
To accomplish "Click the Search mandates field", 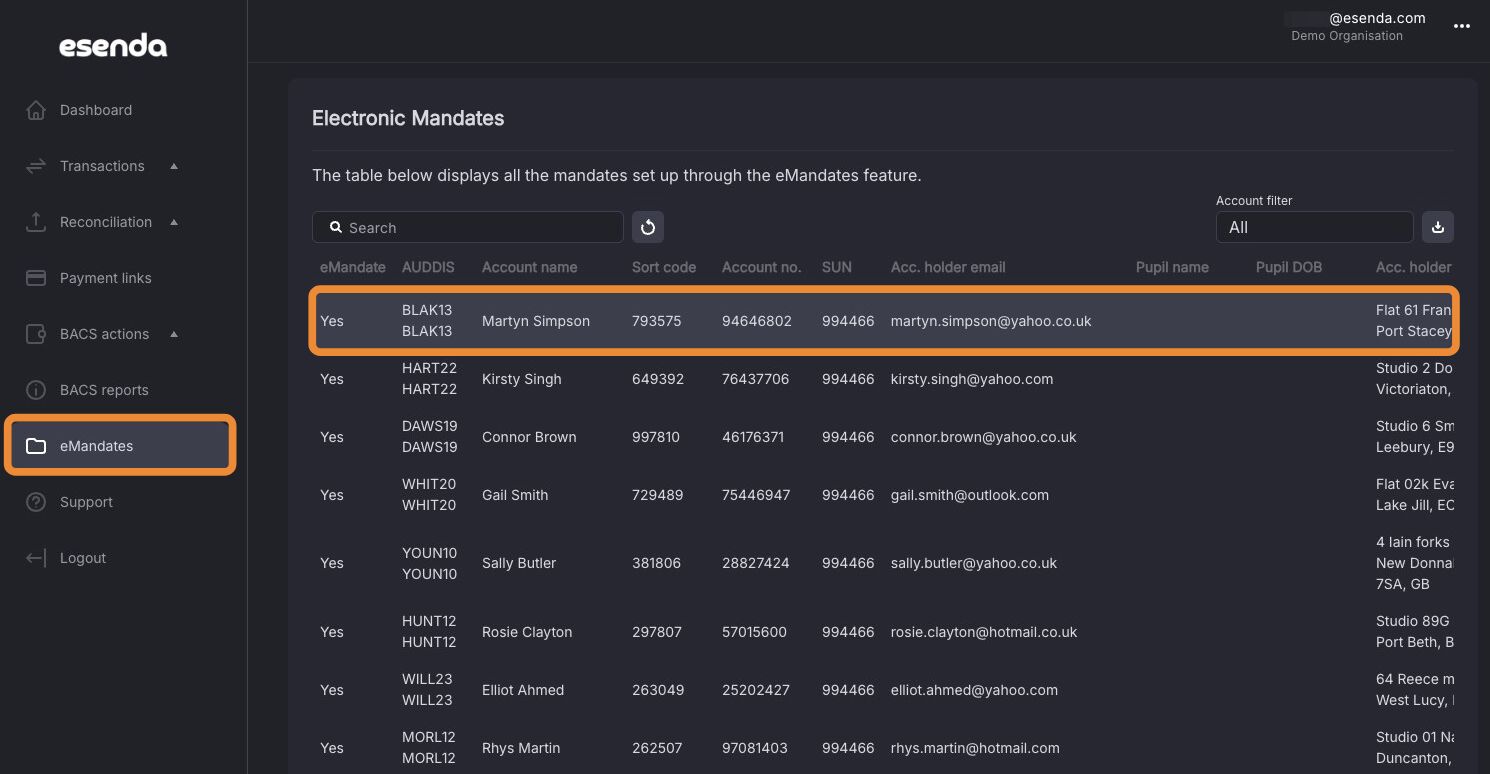I will [x=468, y=227].
